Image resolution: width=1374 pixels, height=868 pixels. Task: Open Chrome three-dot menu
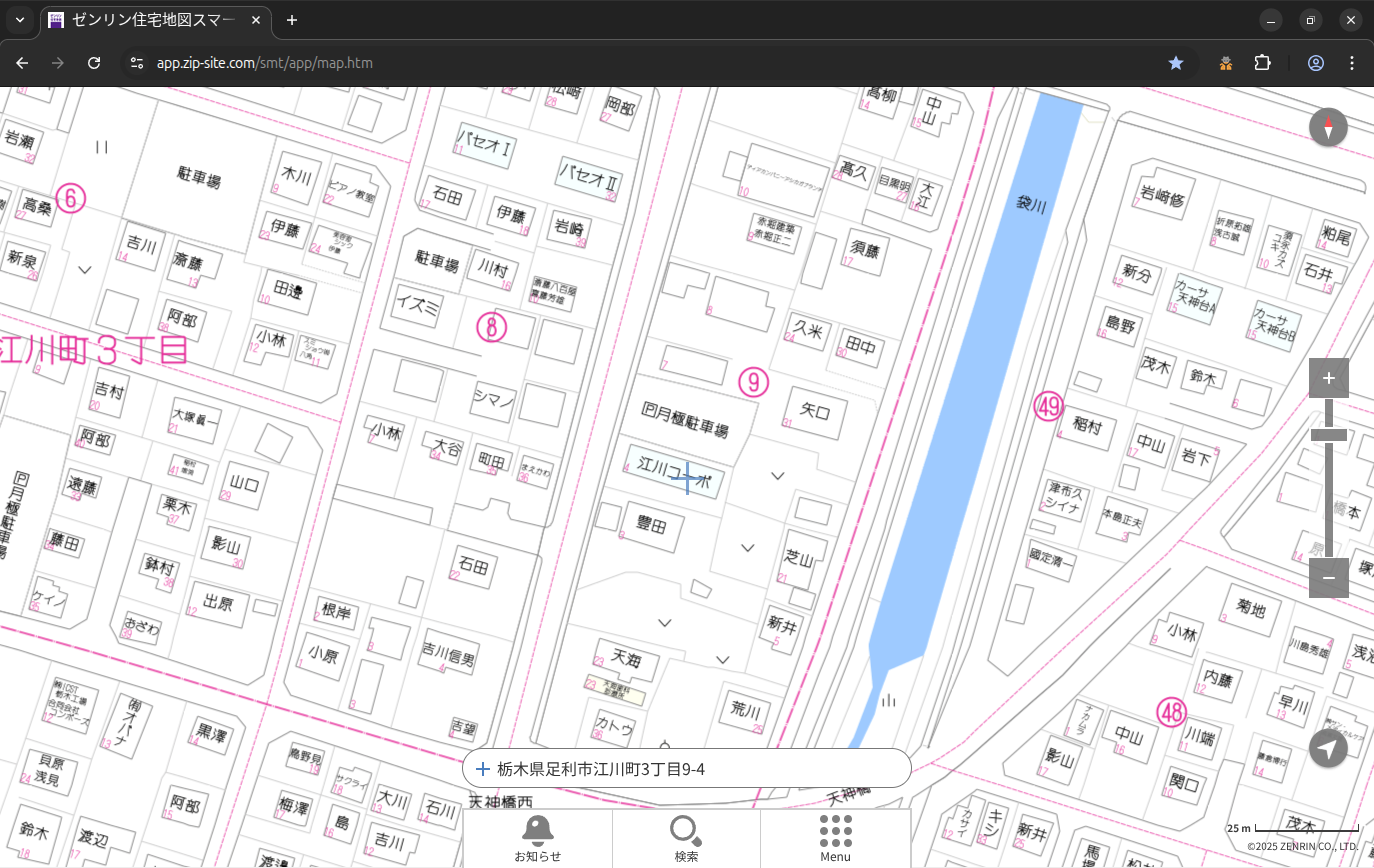coord(1352,63)
